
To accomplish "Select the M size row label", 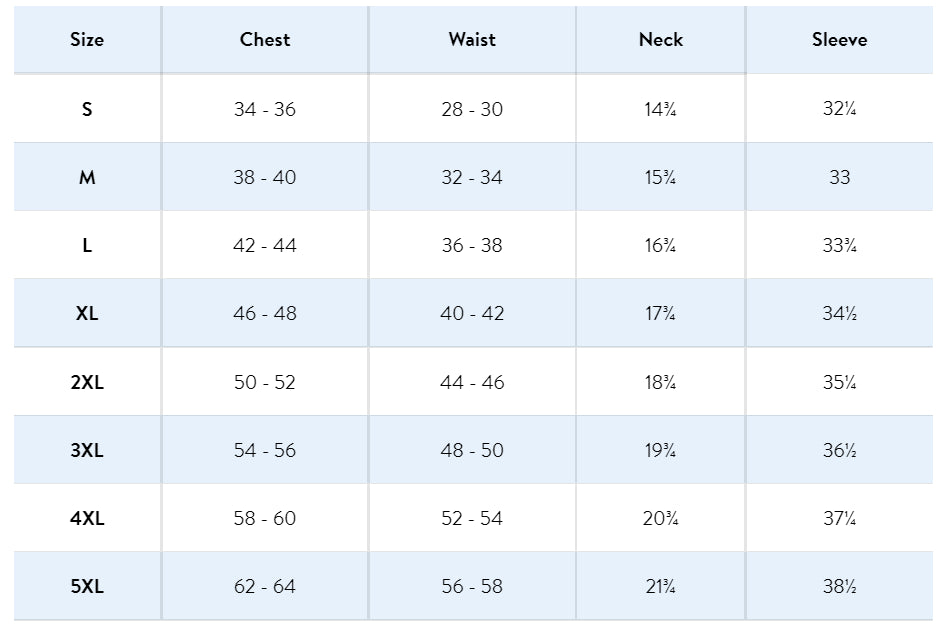I will (87, 177).
